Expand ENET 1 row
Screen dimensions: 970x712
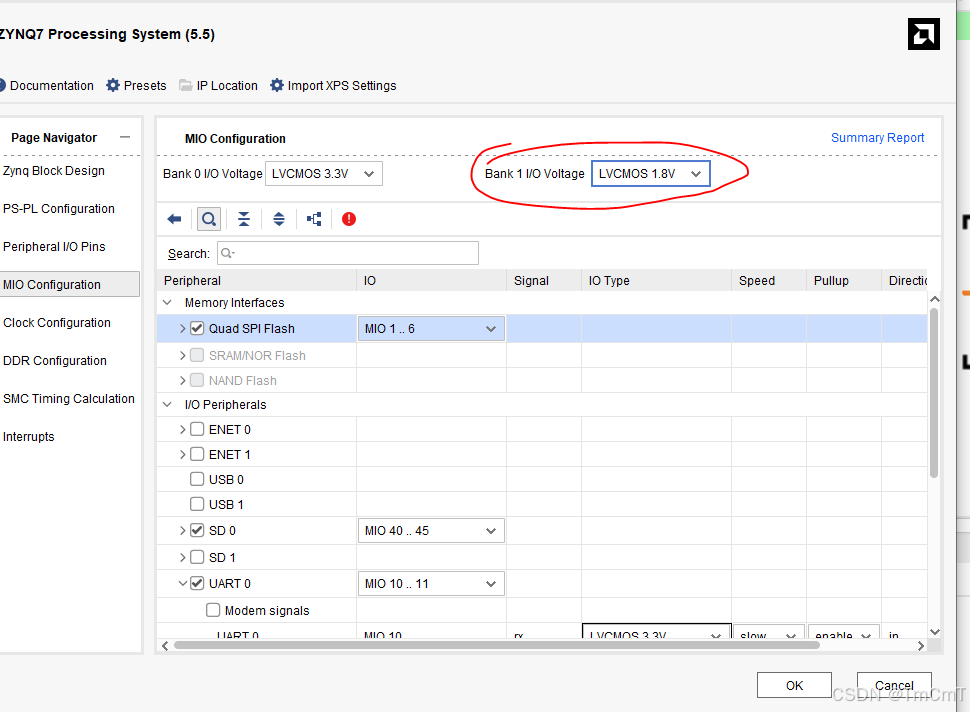(x=182, y=455)
